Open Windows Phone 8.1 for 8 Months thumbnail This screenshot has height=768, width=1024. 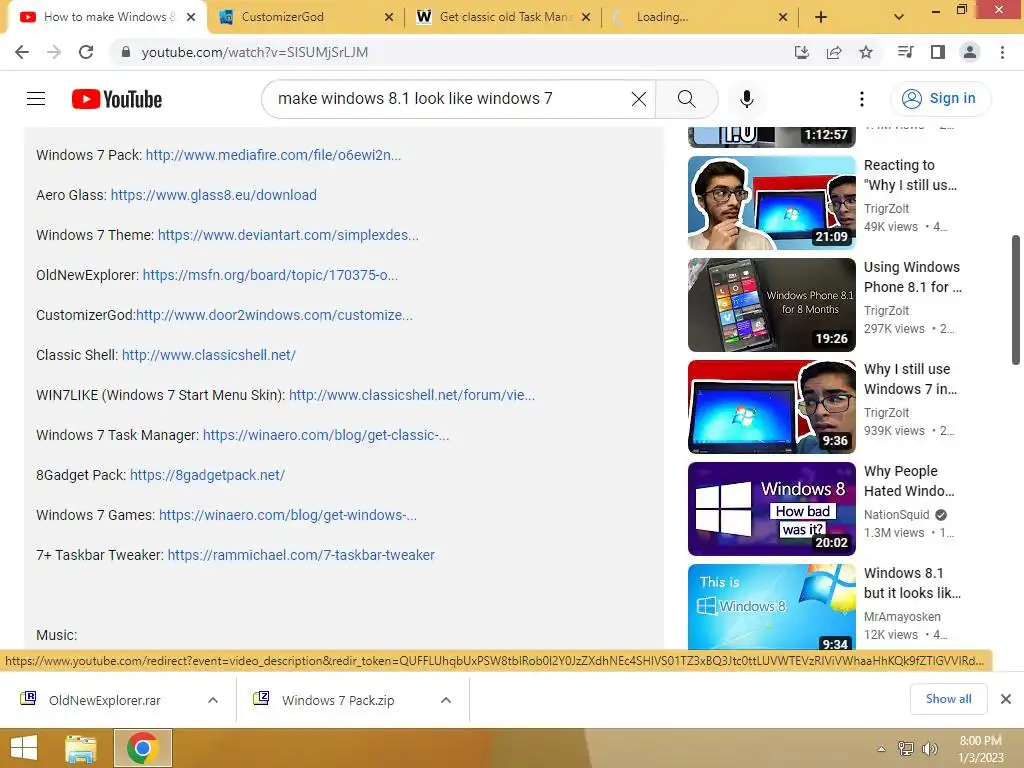pos(772,305)
